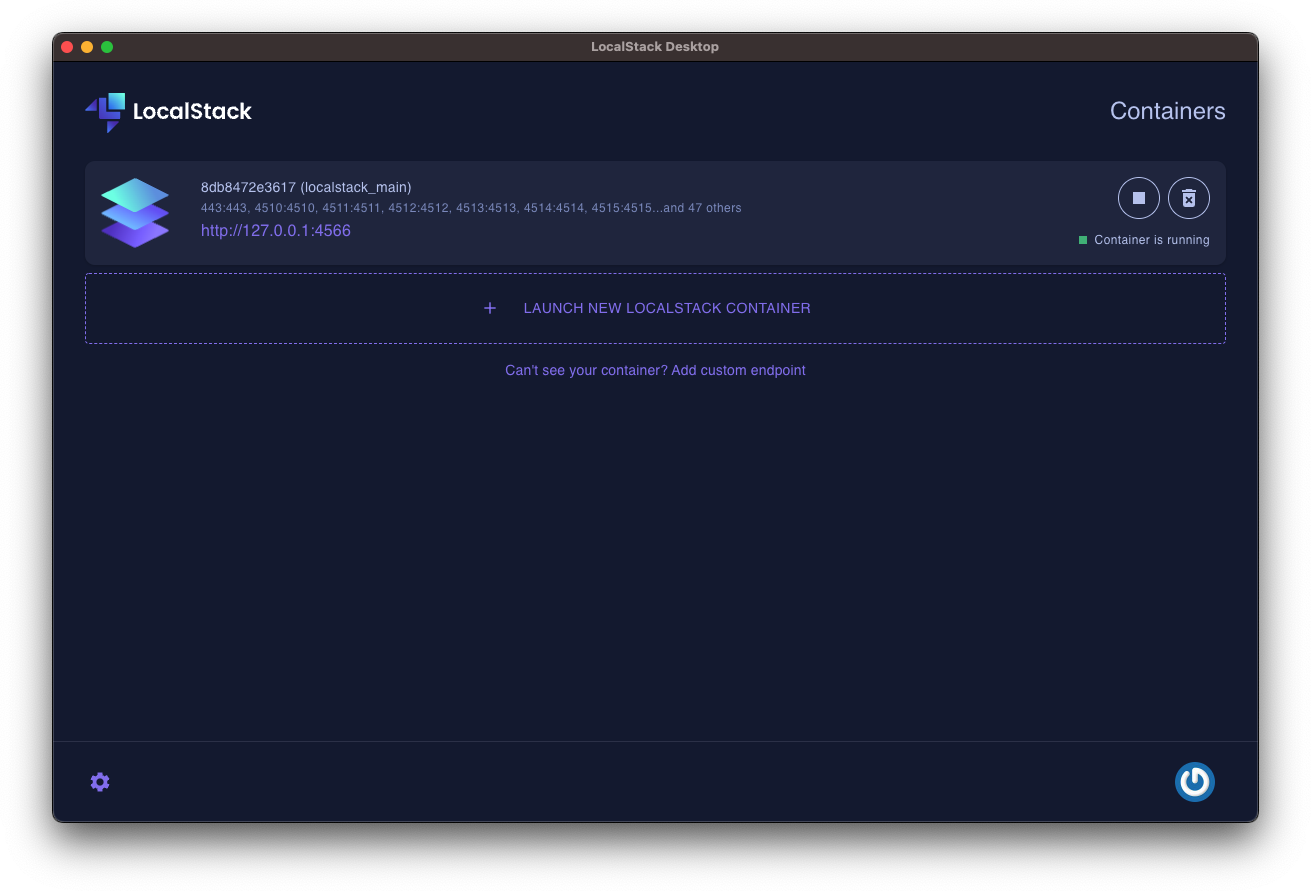Click the plus icon next to launch text
Image resolution: width=1311 pixels, height=891 pixels.
[x=489, y=308]
